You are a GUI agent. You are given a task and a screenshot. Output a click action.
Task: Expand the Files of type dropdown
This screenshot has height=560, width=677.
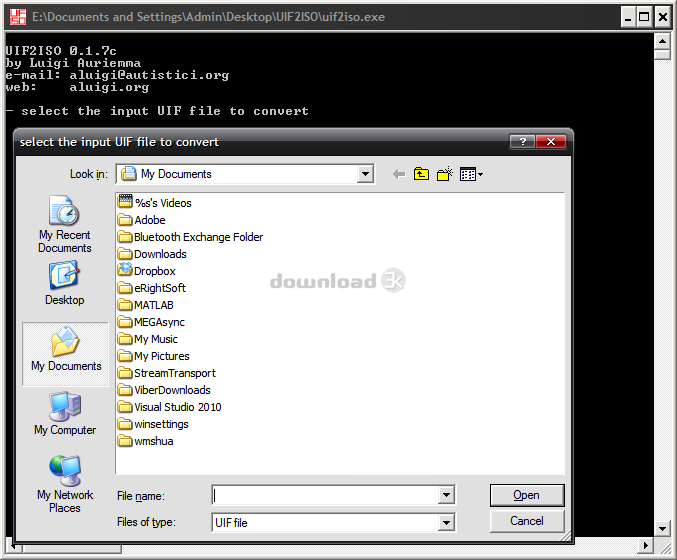point(446,522)
